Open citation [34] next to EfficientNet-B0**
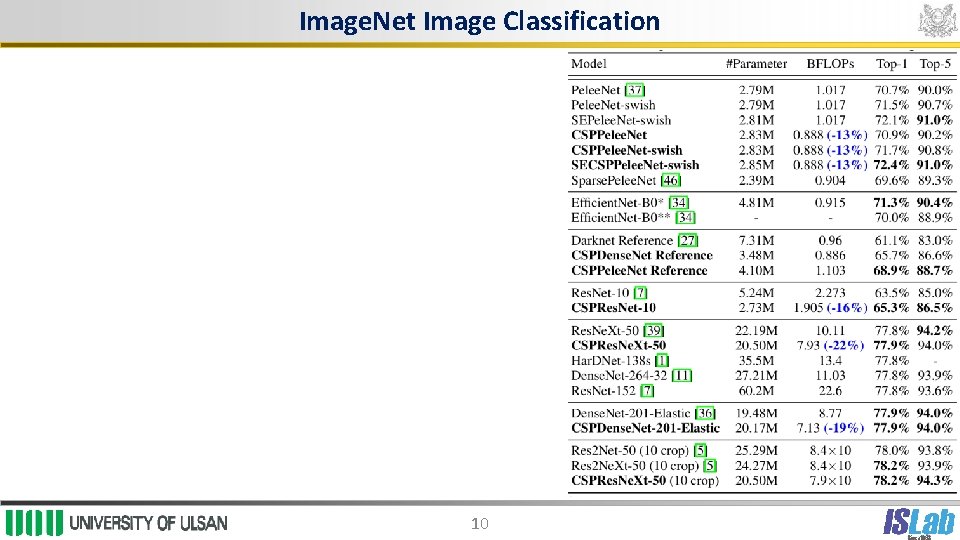This screenshot has height=540, width=960. pyautogui.click(x=686, y=217)
